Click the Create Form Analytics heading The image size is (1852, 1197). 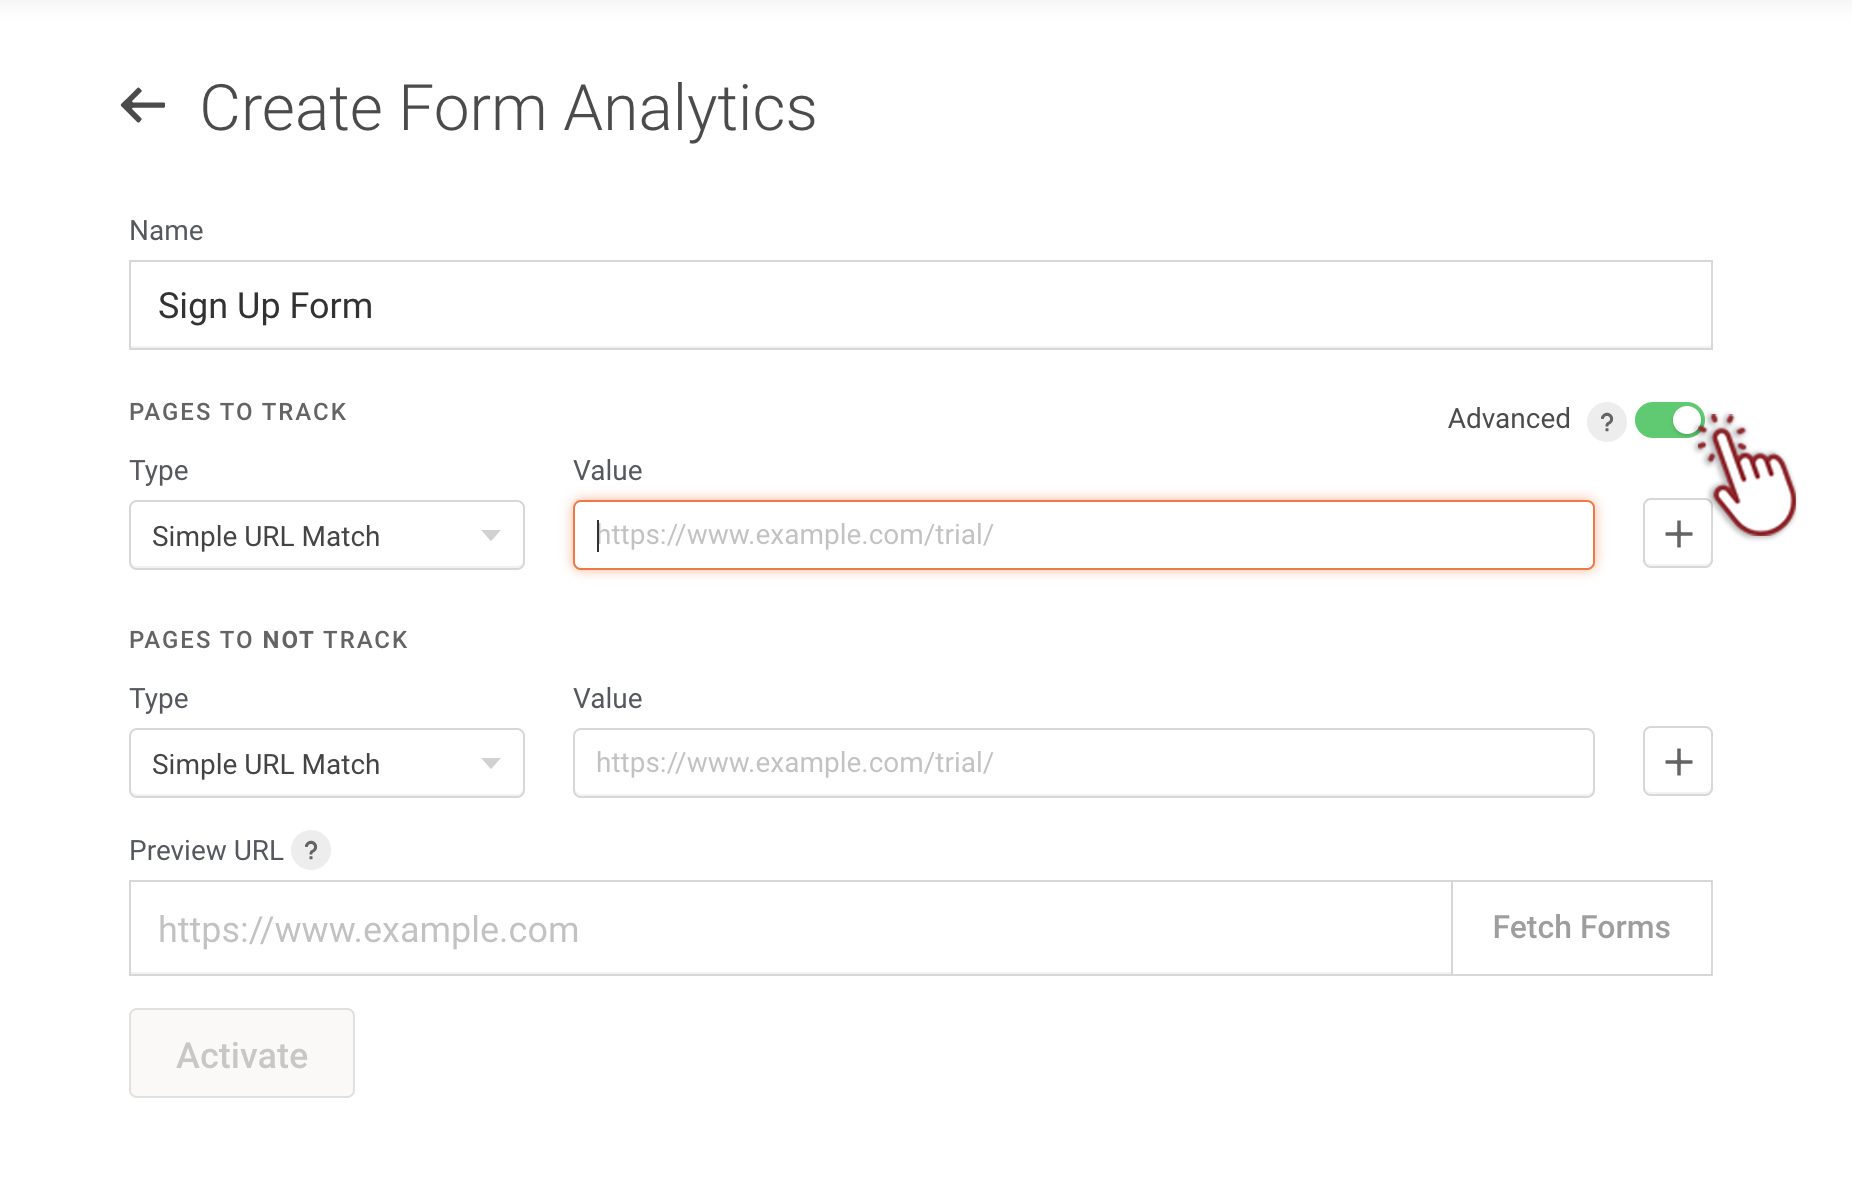(508, 108)
